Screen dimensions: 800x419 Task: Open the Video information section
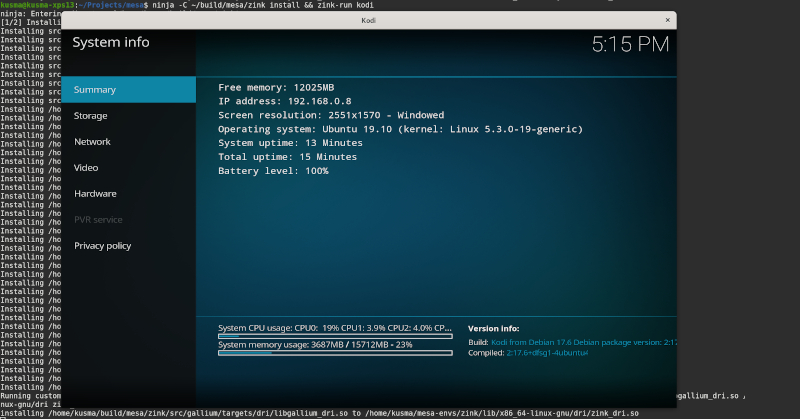(x=86, y=168)
